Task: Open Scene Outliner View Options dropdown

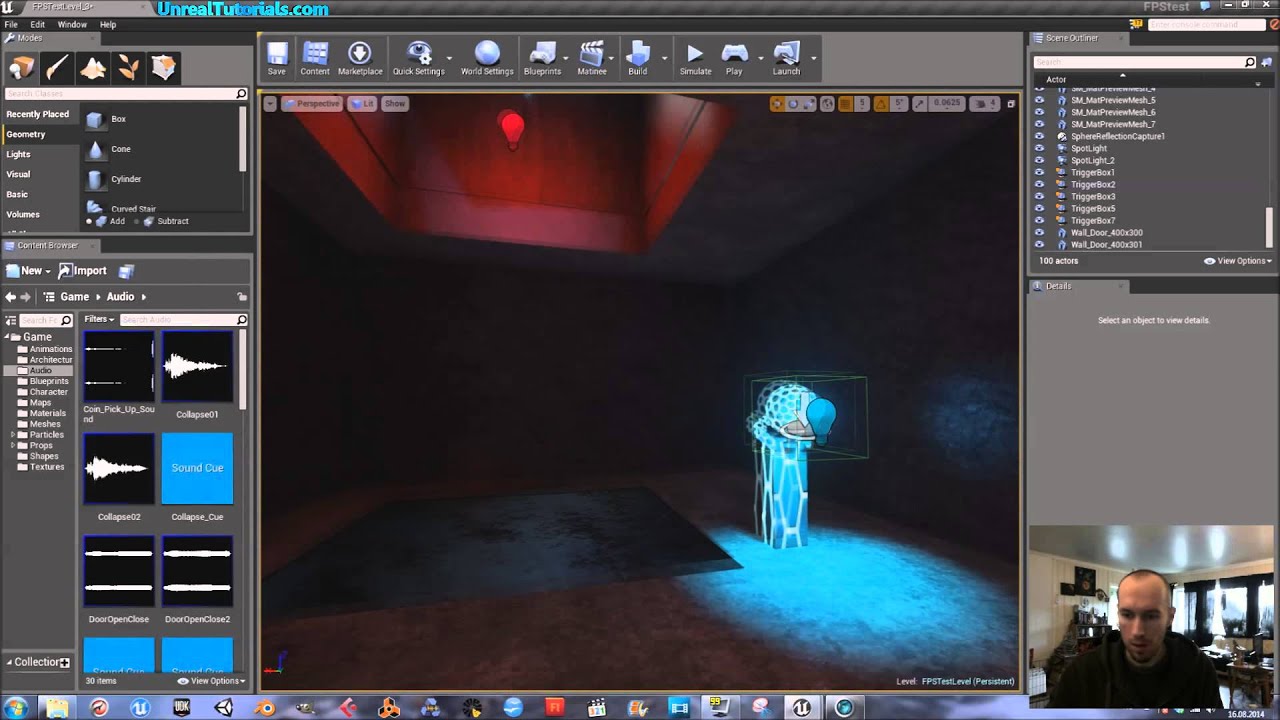Action: tap(1238, 261)
